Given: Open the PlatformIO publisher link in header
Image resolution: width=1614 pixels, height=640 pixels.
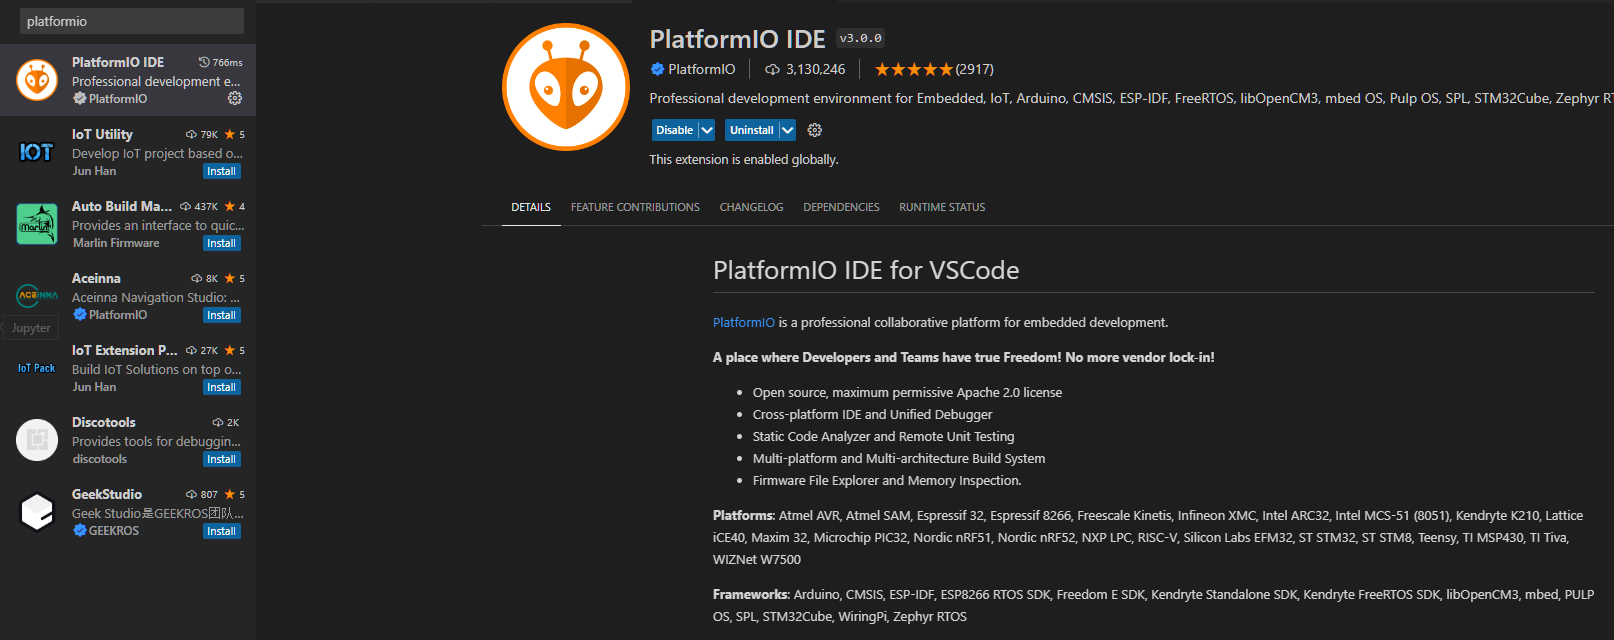Looking at the screenshot, I should 702,69.
